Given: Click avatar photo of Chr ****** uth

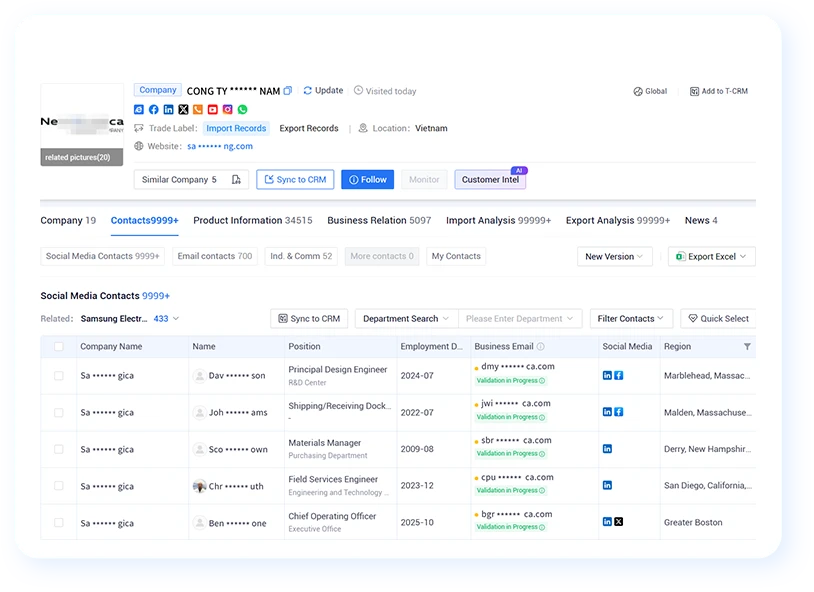Looking at the screenshot, I should pos(199,486).
